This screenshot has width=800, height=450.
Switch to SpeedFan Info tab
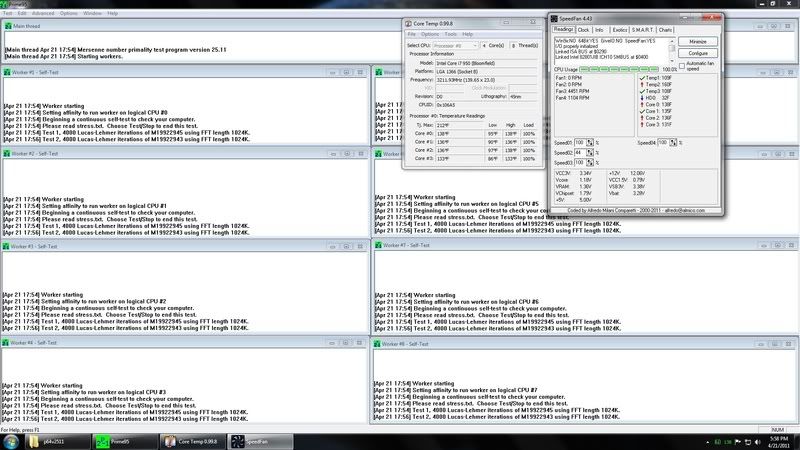pyautogui.click(x=599, y=30)
